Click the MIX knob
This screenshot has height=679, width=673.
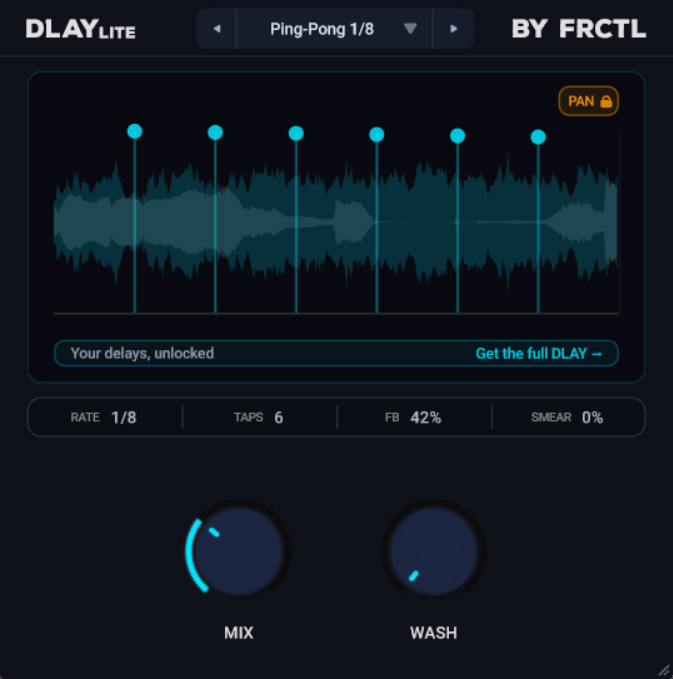(x=238, y=551)
